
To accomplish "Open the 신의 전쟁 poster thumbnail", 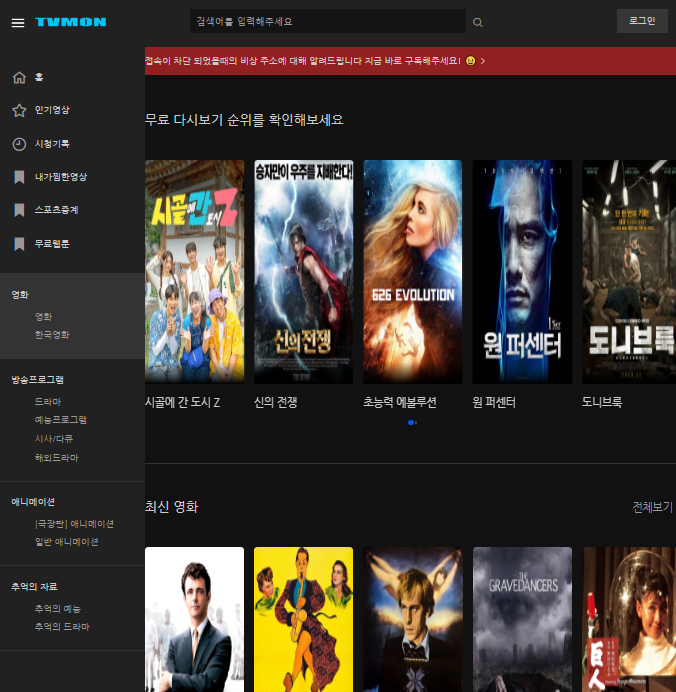I will pos(304,272).
